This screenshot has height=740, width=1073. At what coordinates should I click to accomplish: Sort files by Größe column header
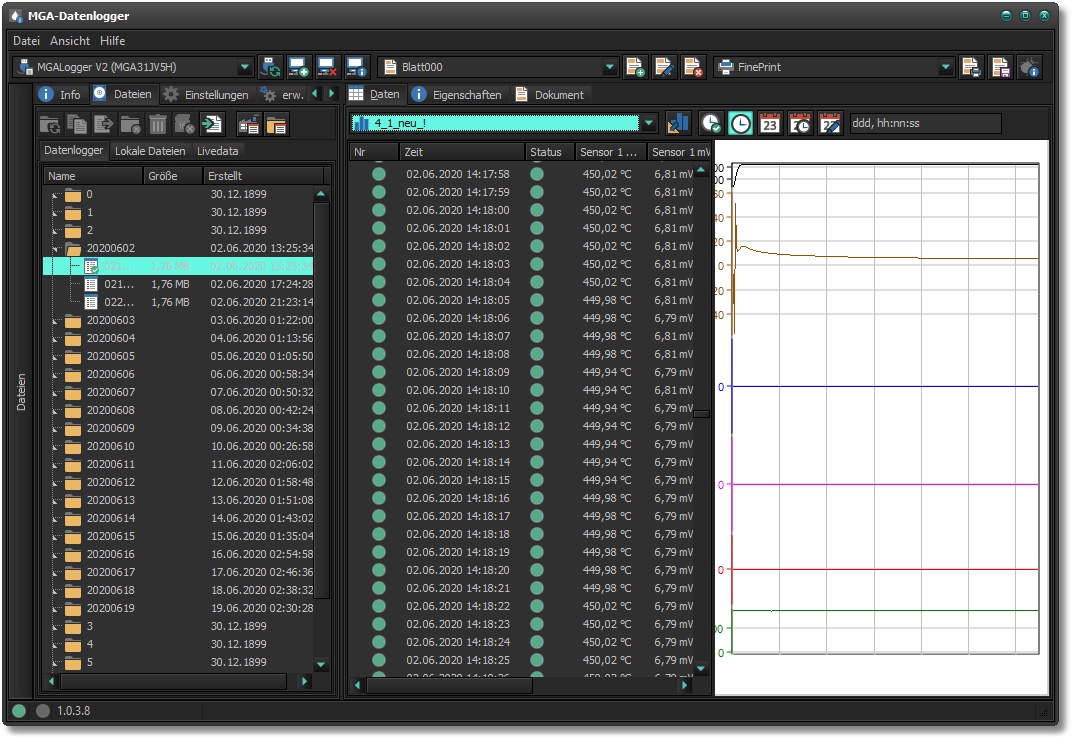[x=172, y=176]
